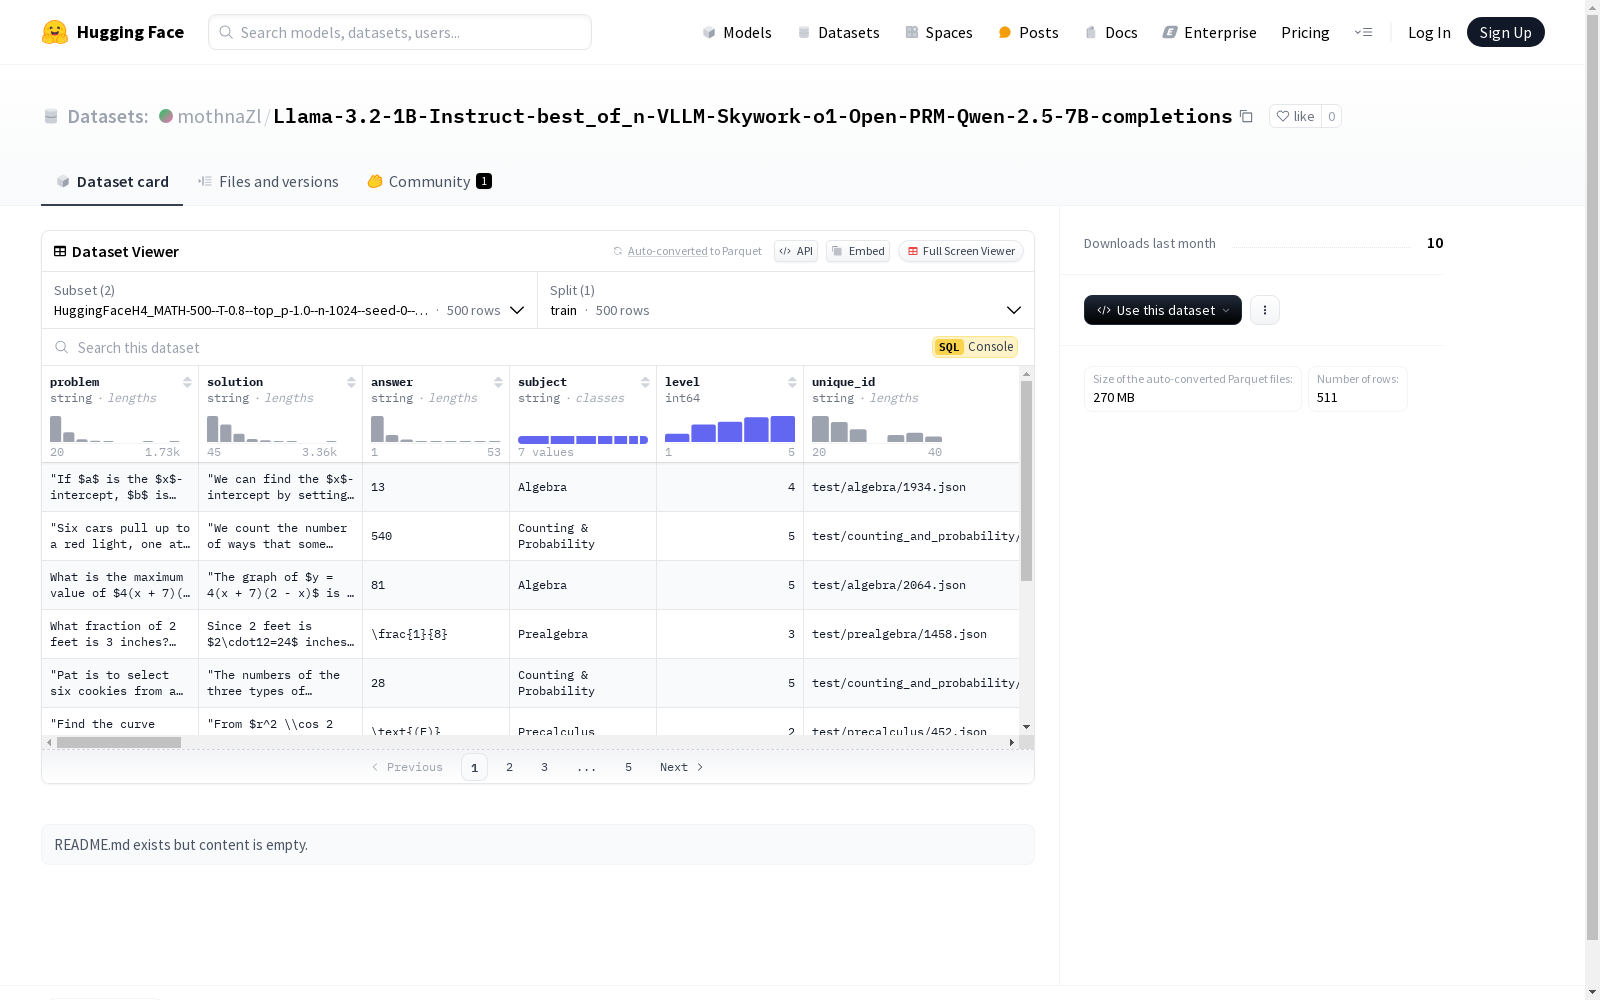Open the Subset dropdown
This screenshot has height=1000, width=1600.
coord(289,300)
